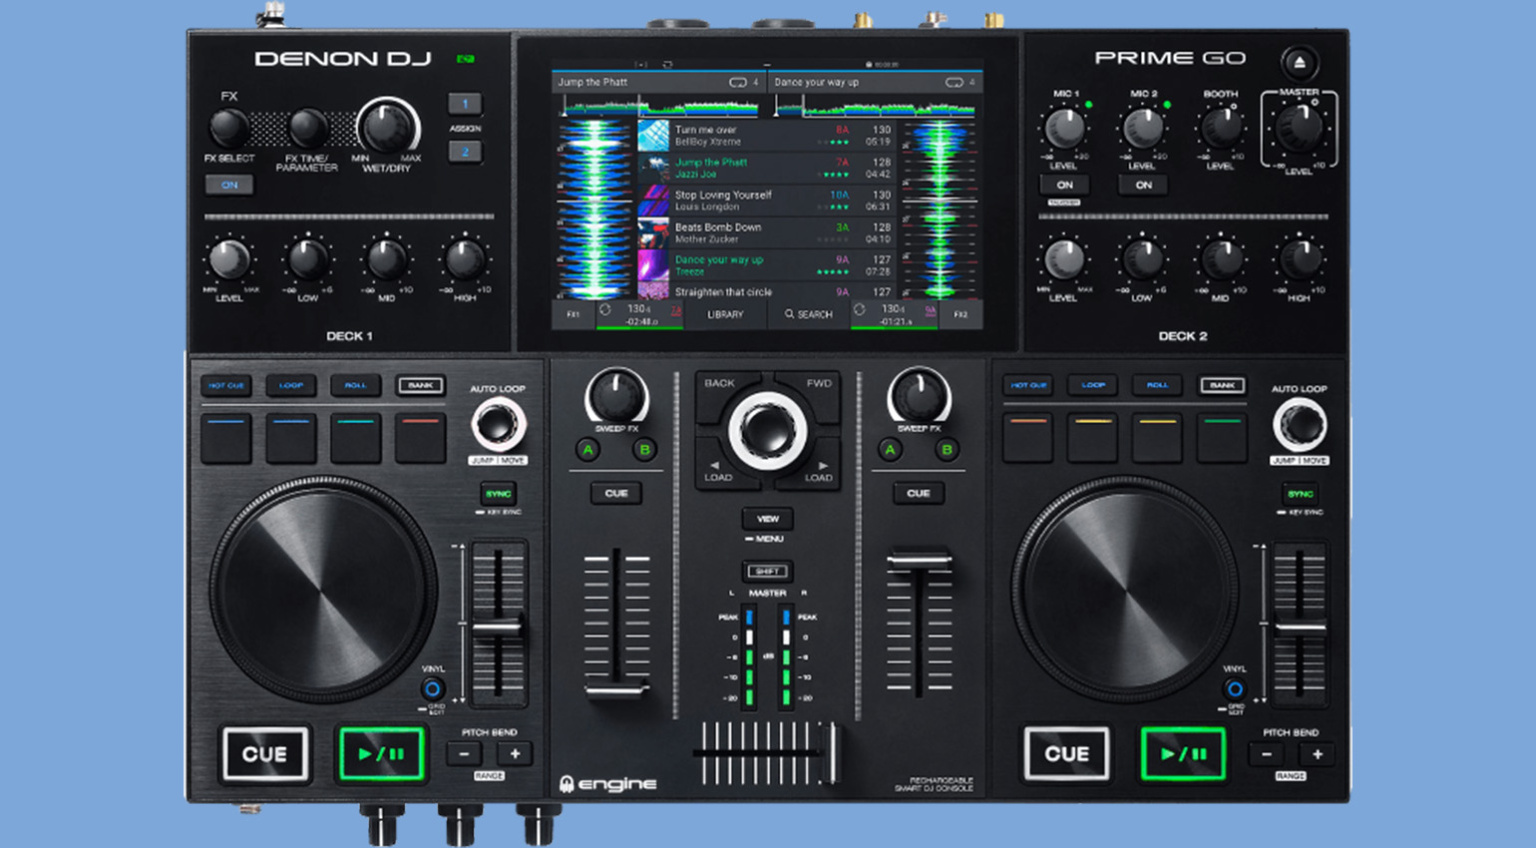1536x848 pixels.
Task: Select Deck 1 HOT CUE pad mode
Action: click(226, 385)
